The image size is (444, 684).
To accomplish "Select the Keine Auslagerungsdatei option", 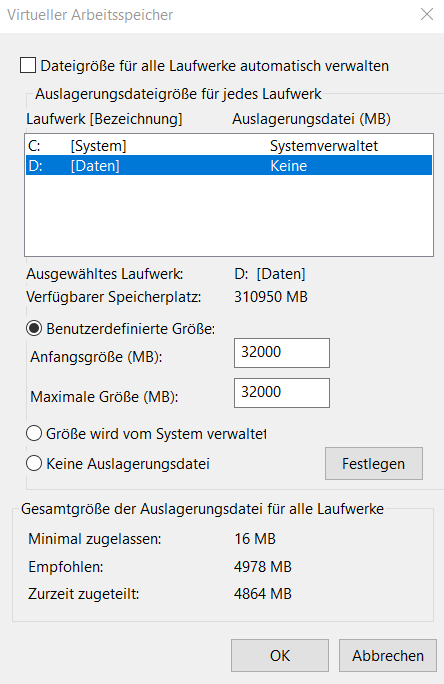I will (34, 463).
